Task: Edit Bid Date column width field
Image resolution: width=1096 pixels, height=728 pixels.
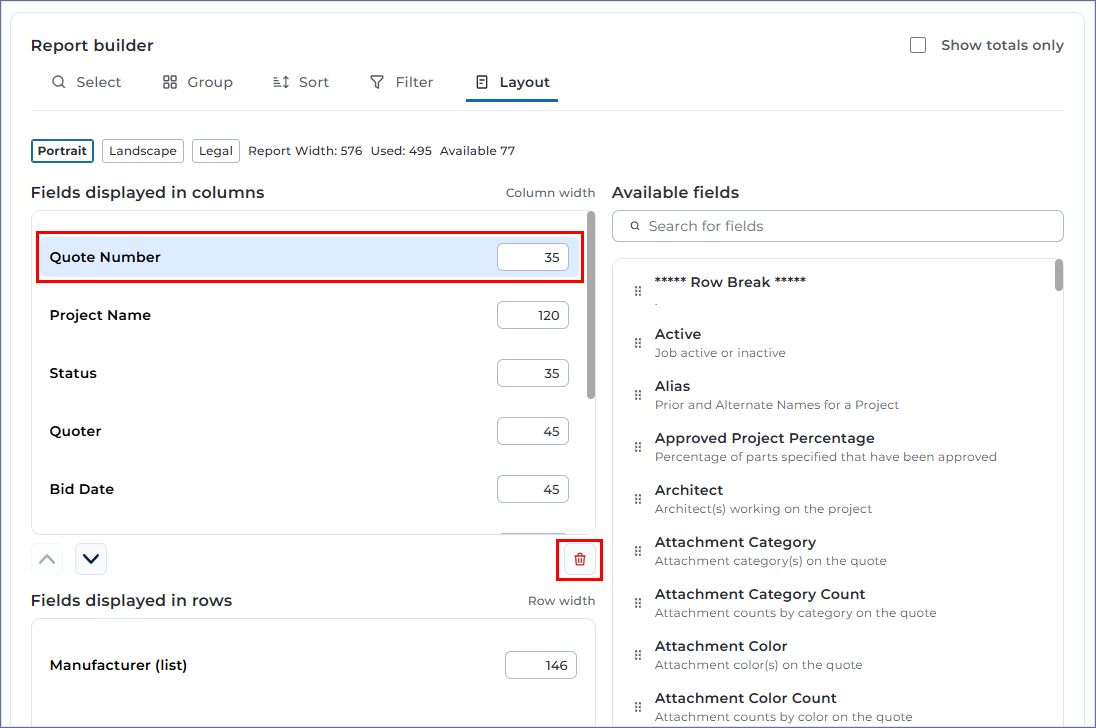Action: pos(533,489)
